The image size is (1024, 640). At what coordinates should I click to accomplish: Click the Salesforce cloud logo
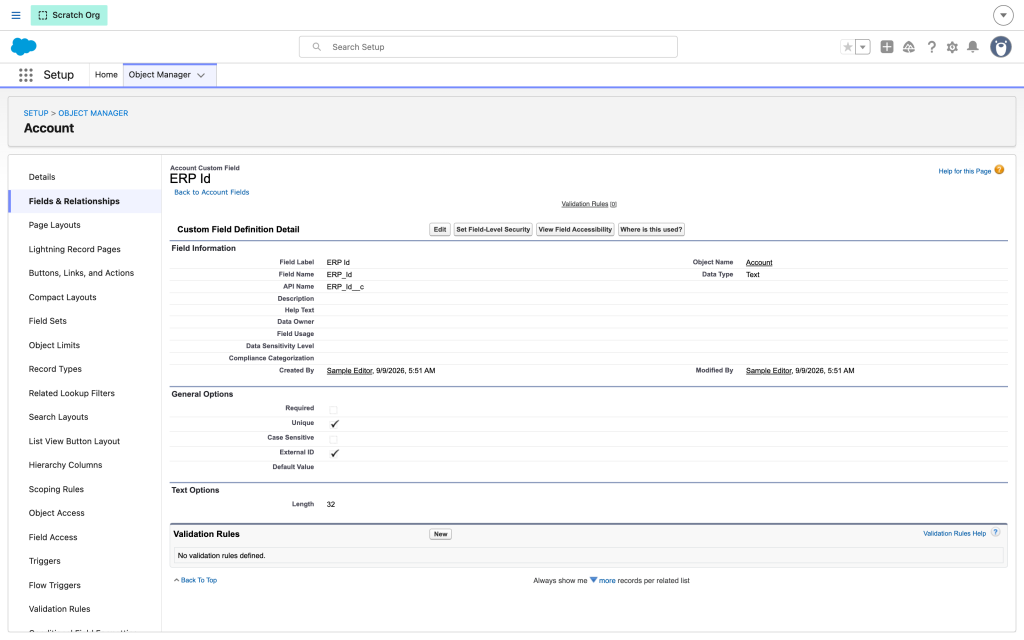(24, 46)
